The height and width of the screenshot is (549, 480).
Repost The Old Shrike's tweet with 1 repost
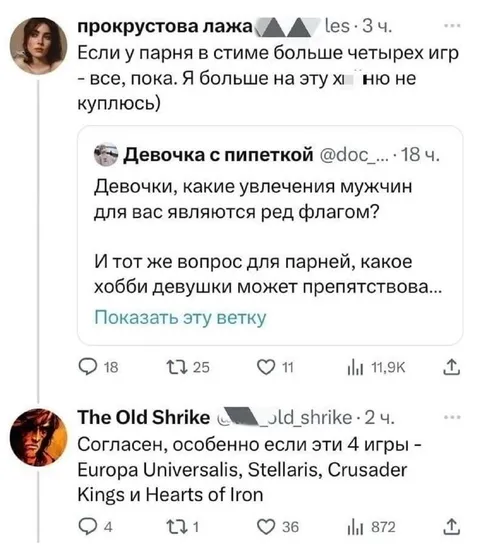[x=175, y=527]
